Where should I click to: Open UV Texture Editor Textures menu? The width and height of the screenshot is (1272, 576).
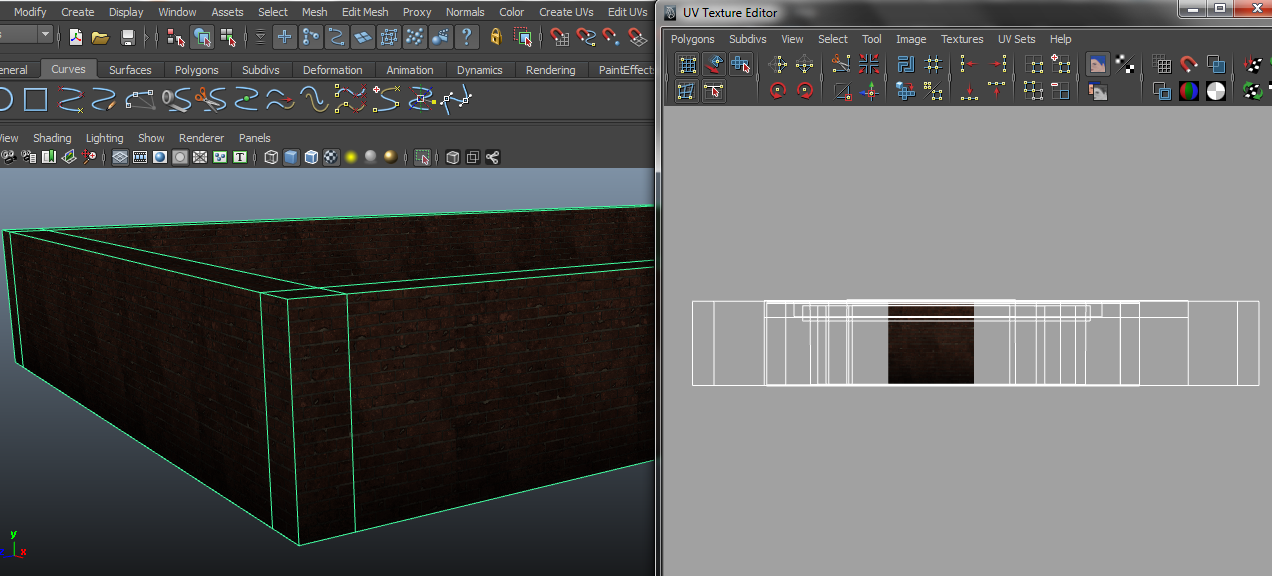click(962, 39)
